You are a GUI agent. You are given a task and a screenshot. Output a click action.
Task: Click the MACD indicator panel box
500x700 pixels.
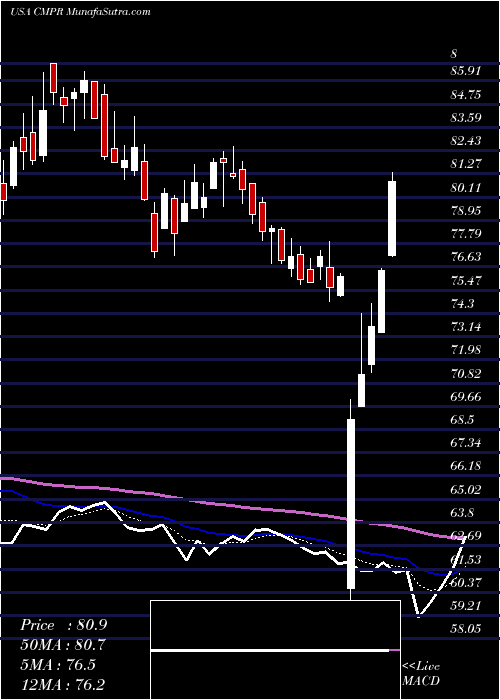(275, 650)
